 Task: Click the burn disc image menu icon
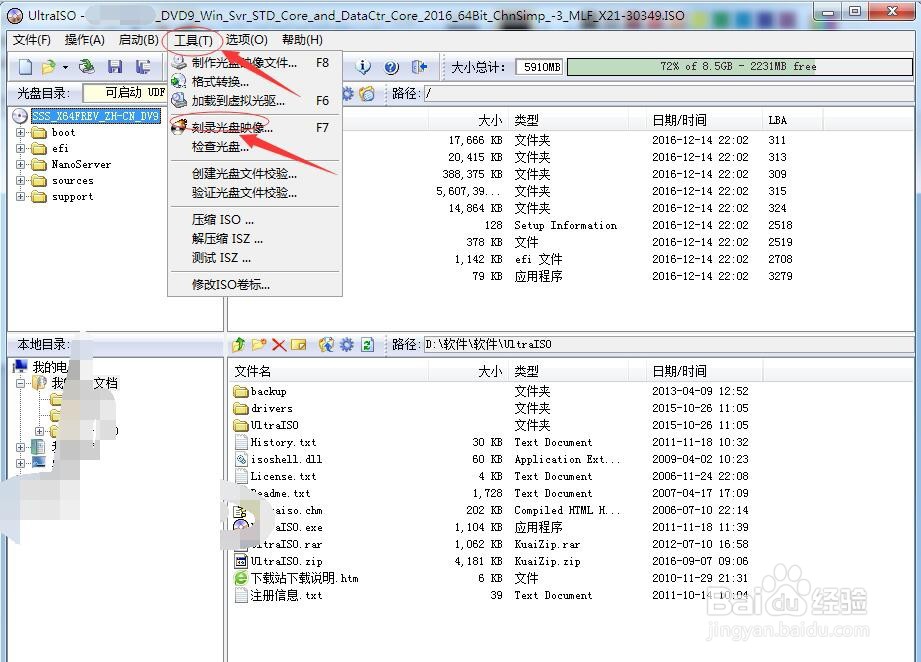tap(179, 127)
